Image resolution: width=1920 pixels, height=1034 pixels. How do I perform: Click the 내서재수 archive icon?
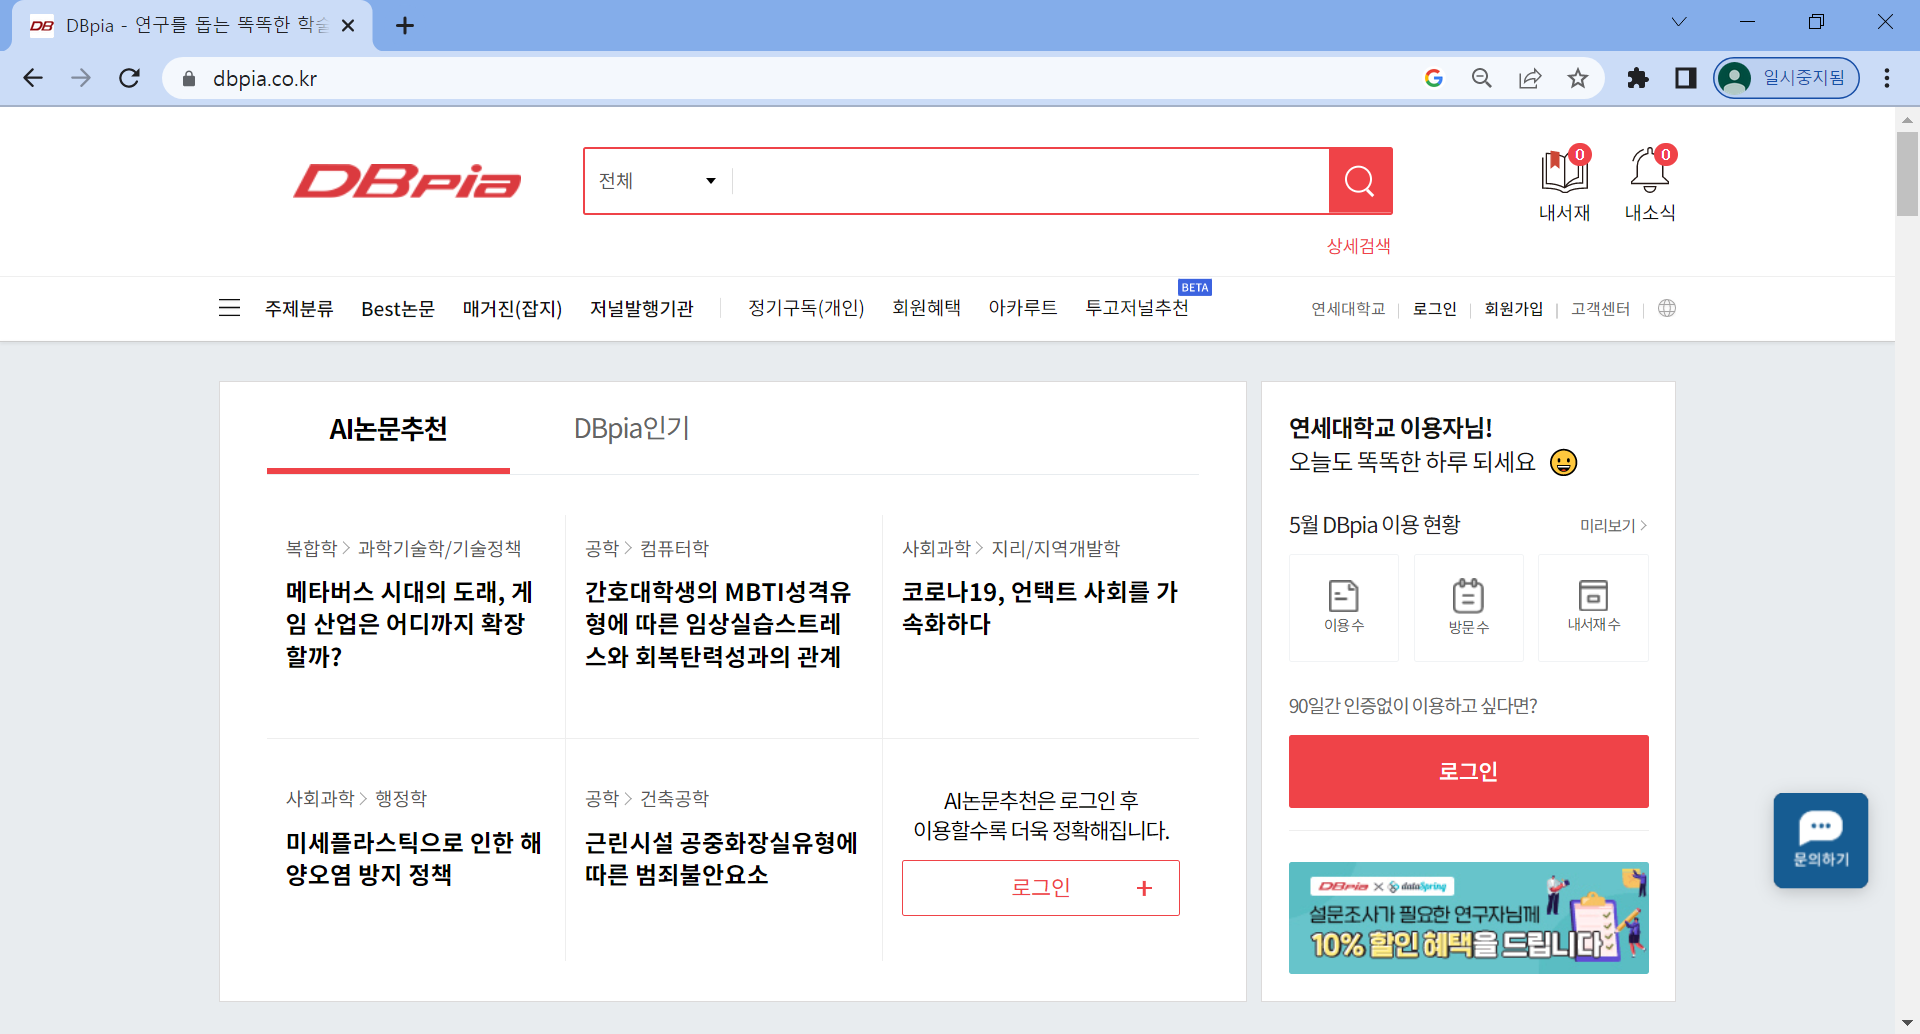[x=1592, y=596]
